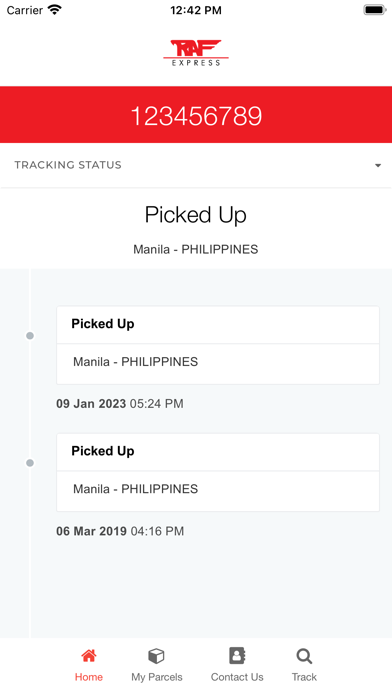Select the Contact Us tab label

237,677
